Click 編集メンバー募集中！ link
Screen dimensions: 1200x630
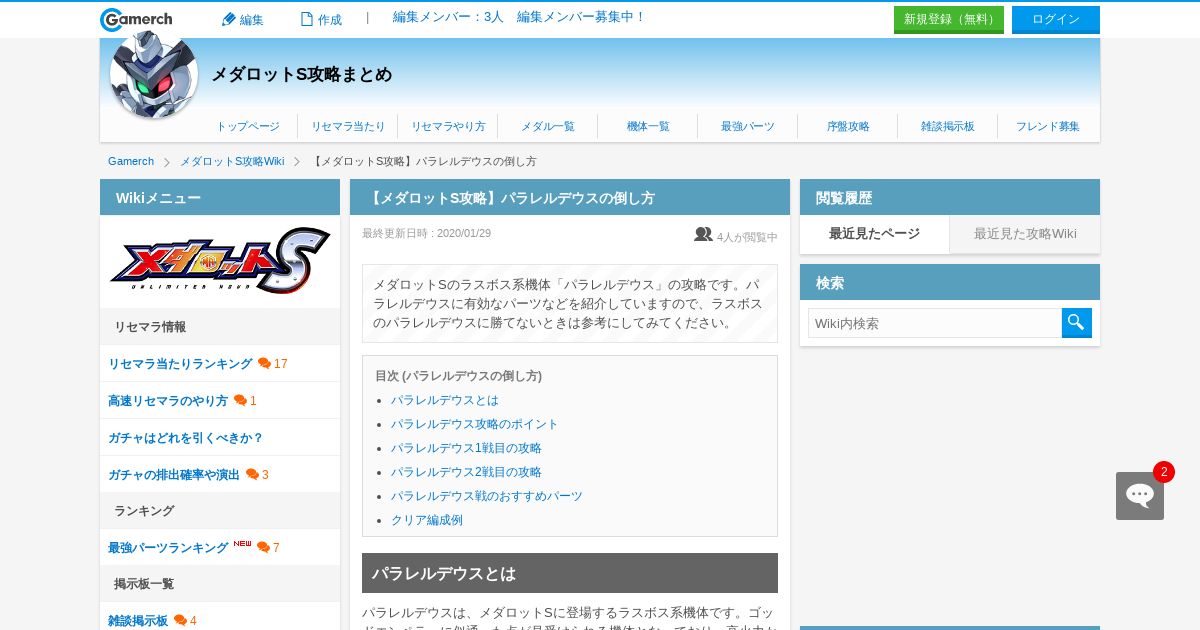tap(582, 17)
